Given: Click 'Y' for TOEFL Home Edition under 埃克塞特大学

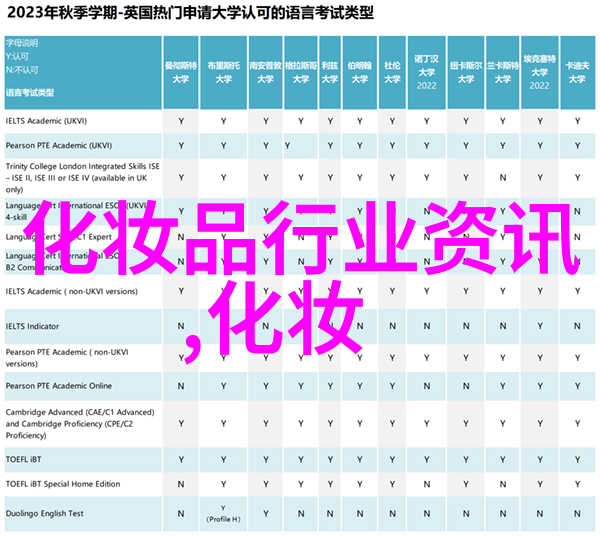Looking at the screenshot, I should tap(540, 484).
